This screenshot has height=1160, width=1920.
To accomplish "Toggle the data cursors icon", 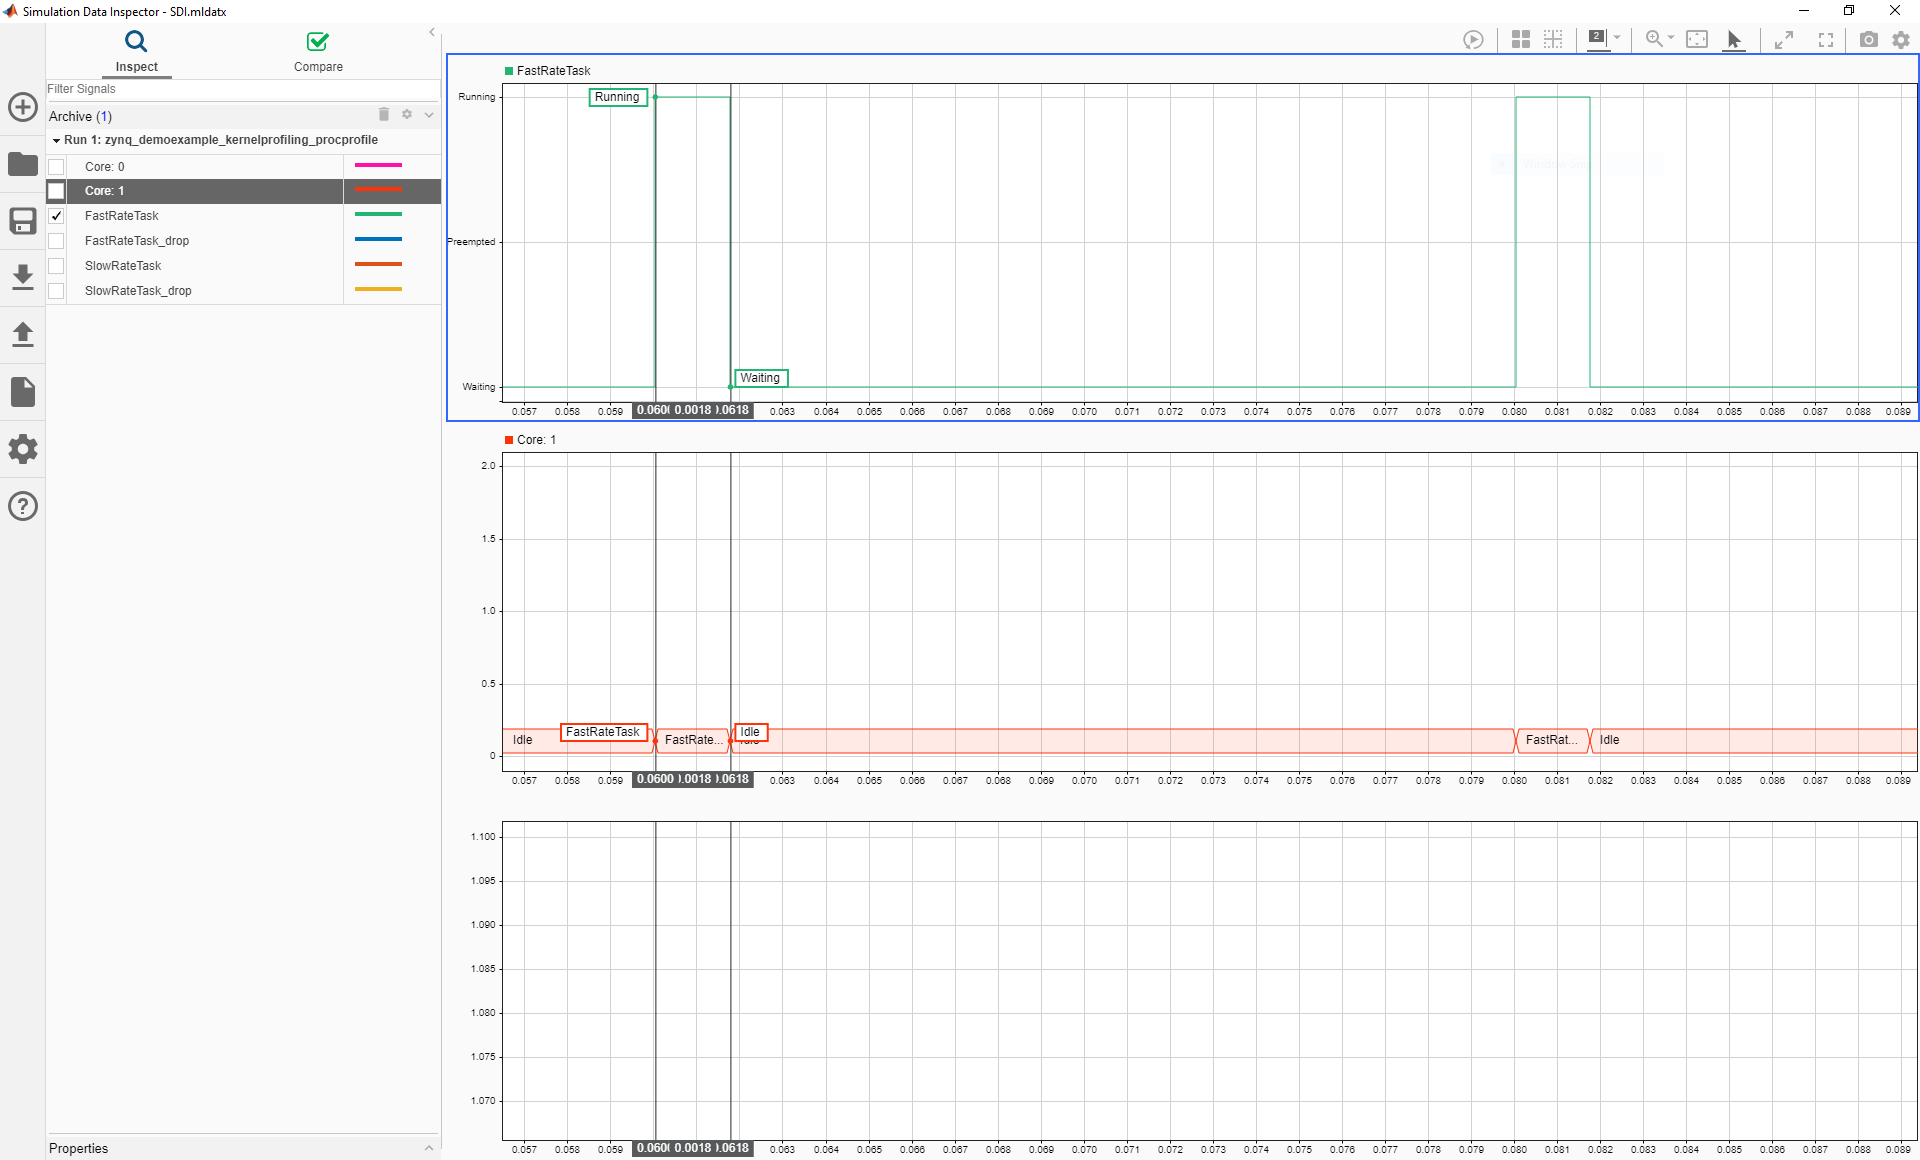I will click(x=1597, y=39).
